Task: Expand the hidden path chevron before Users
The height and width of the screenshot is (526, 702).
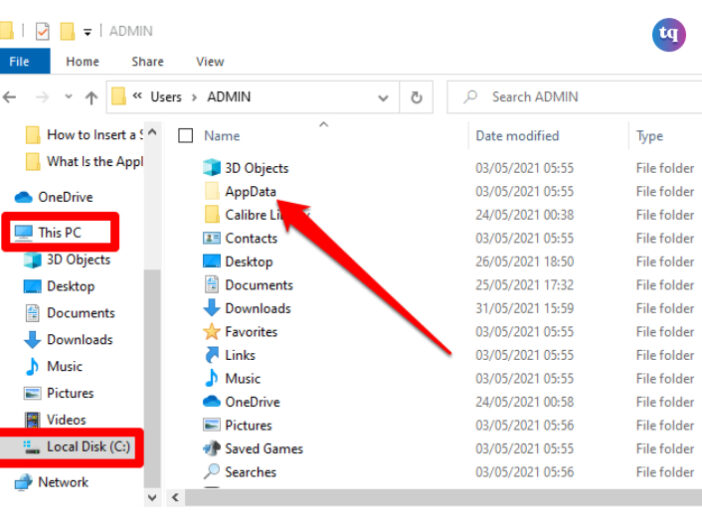Action: 137,96
